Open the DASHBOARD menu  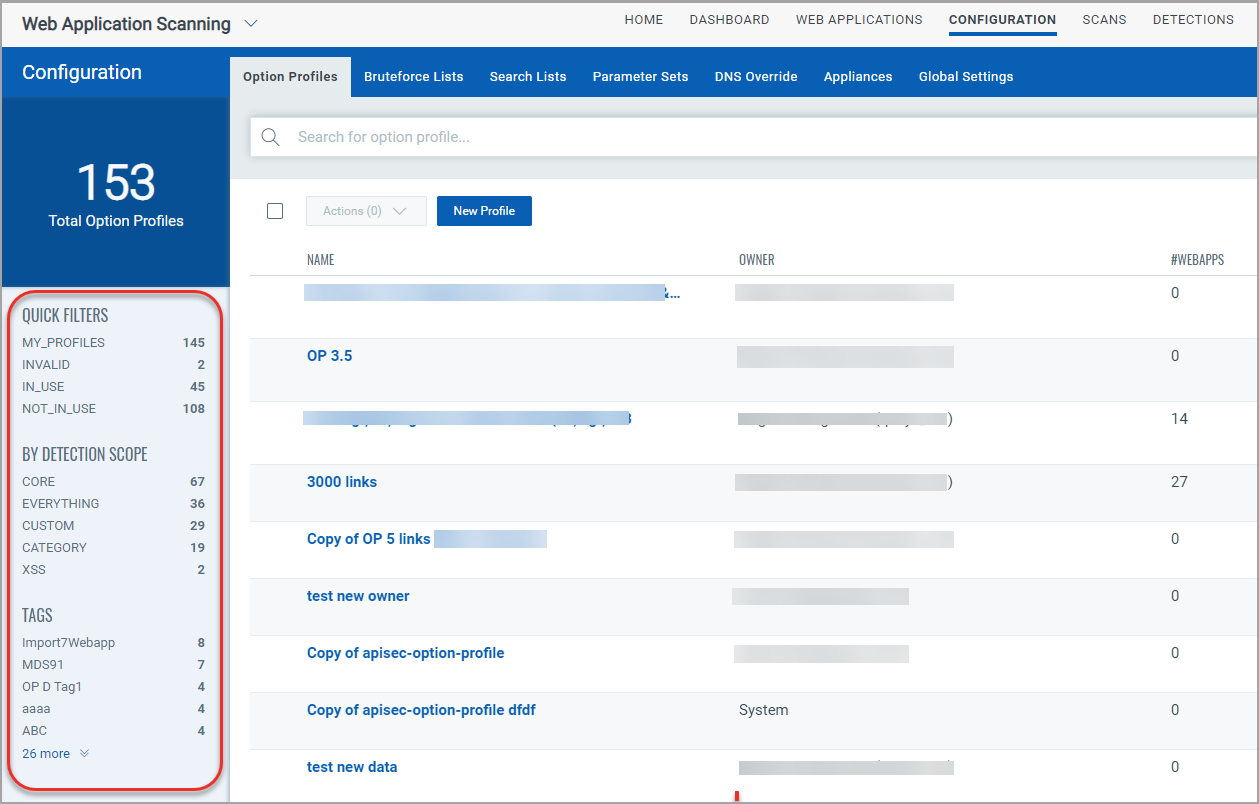click(730, 20)
